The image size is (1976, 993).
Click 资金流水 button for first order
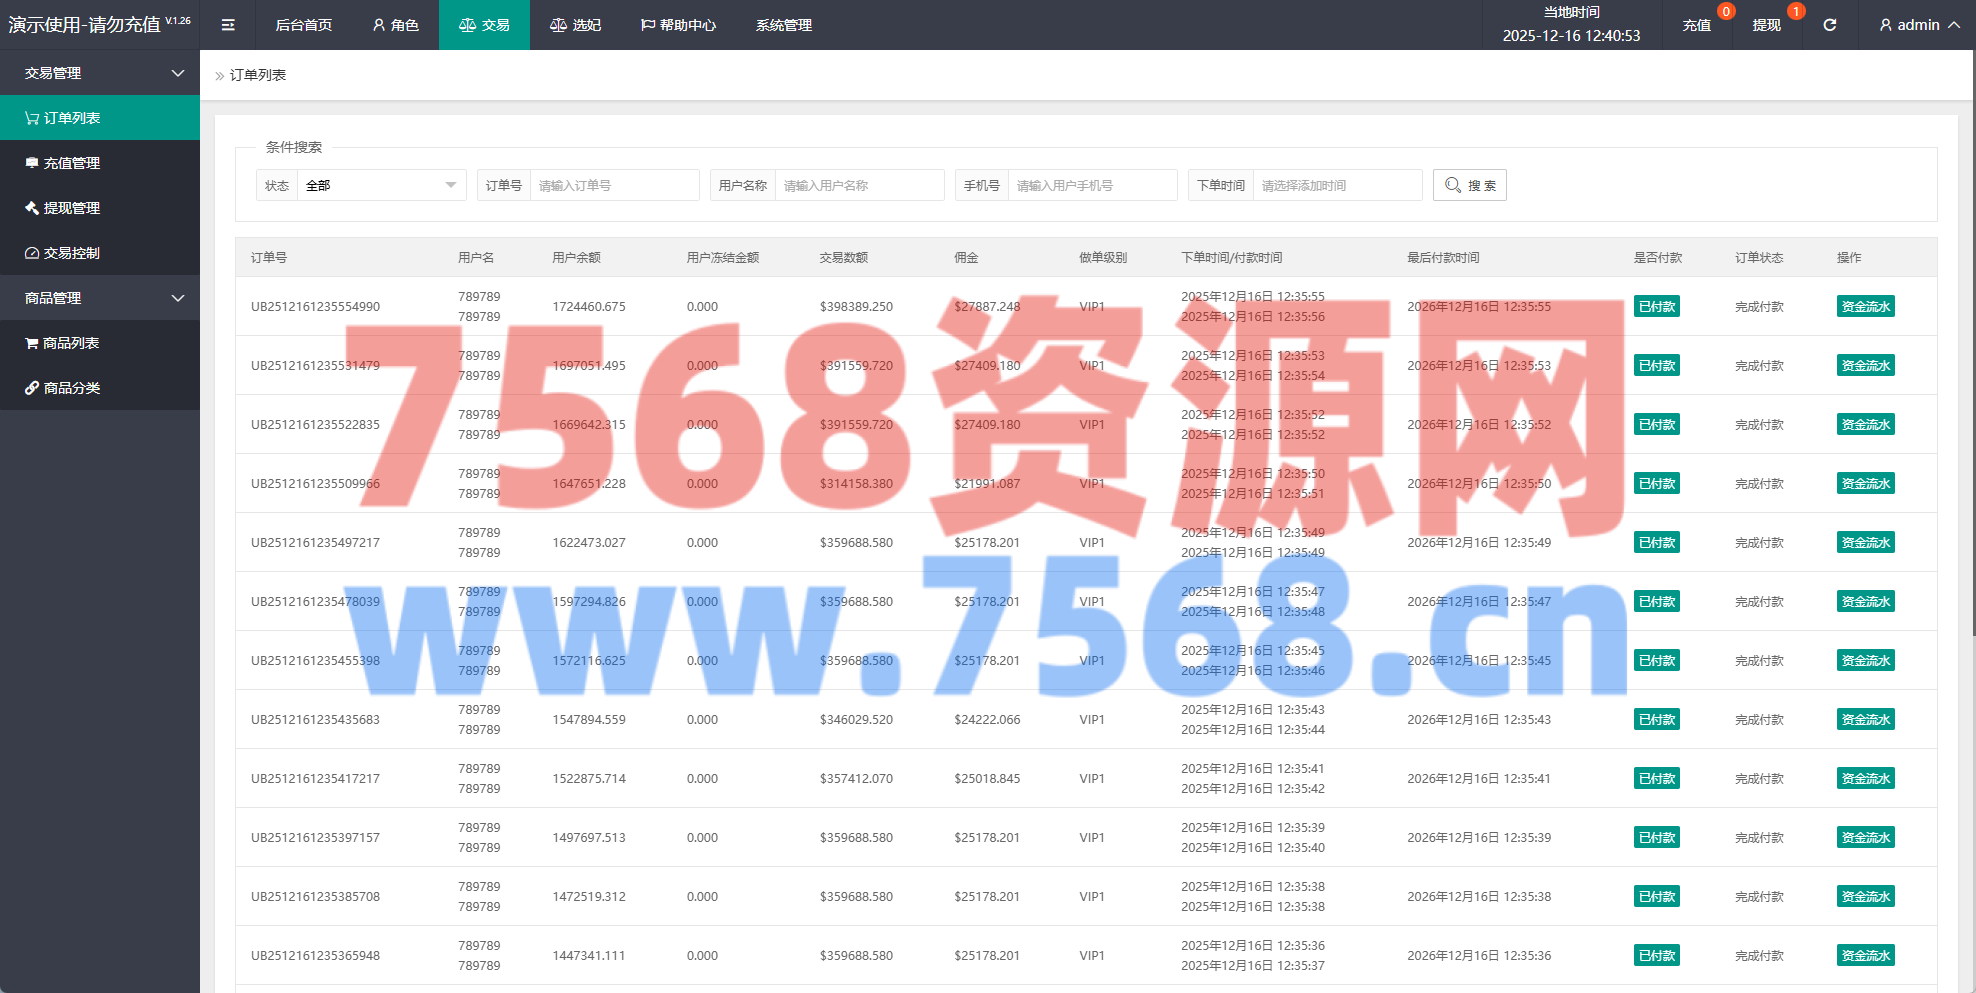coord(1865,307)
